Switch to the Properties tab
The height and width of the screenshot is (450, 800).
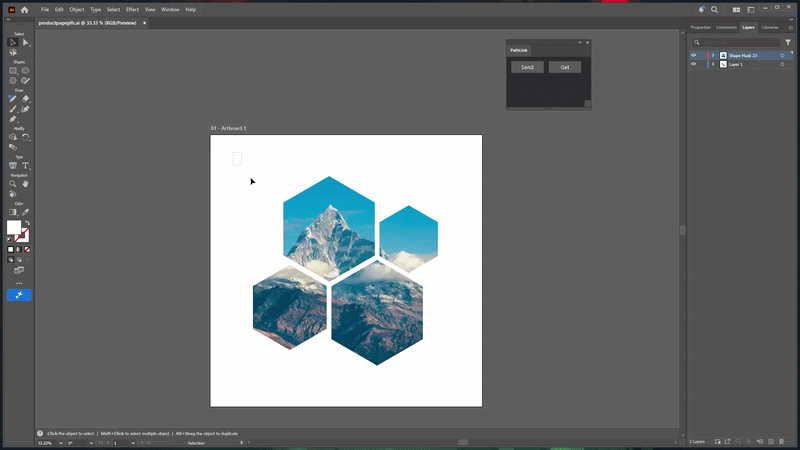click(700, 28)
